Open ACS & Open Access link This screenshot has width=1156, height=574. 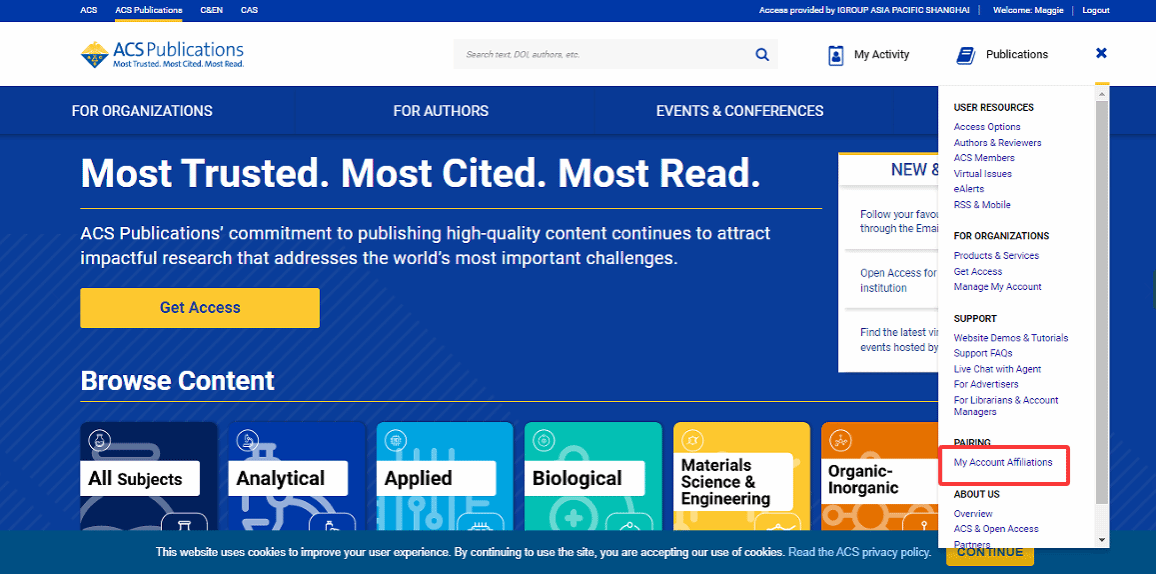point(996,528)
